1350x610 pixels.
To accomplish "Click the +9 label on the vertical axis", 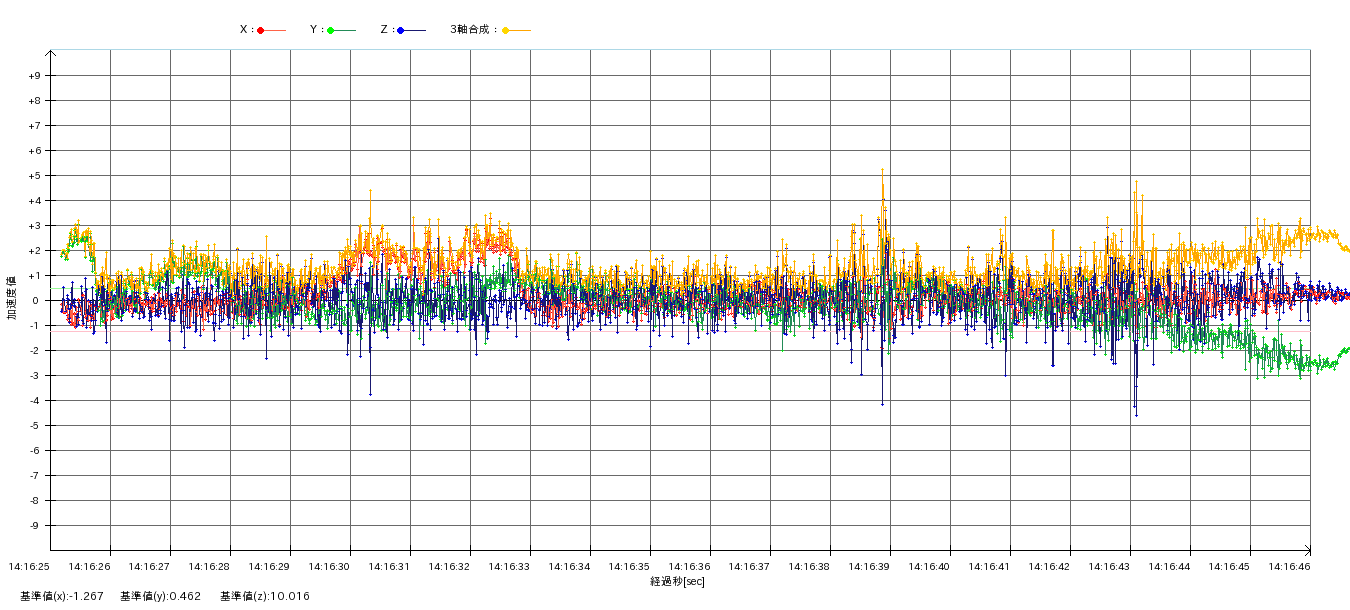I will [x=34, y=76].
